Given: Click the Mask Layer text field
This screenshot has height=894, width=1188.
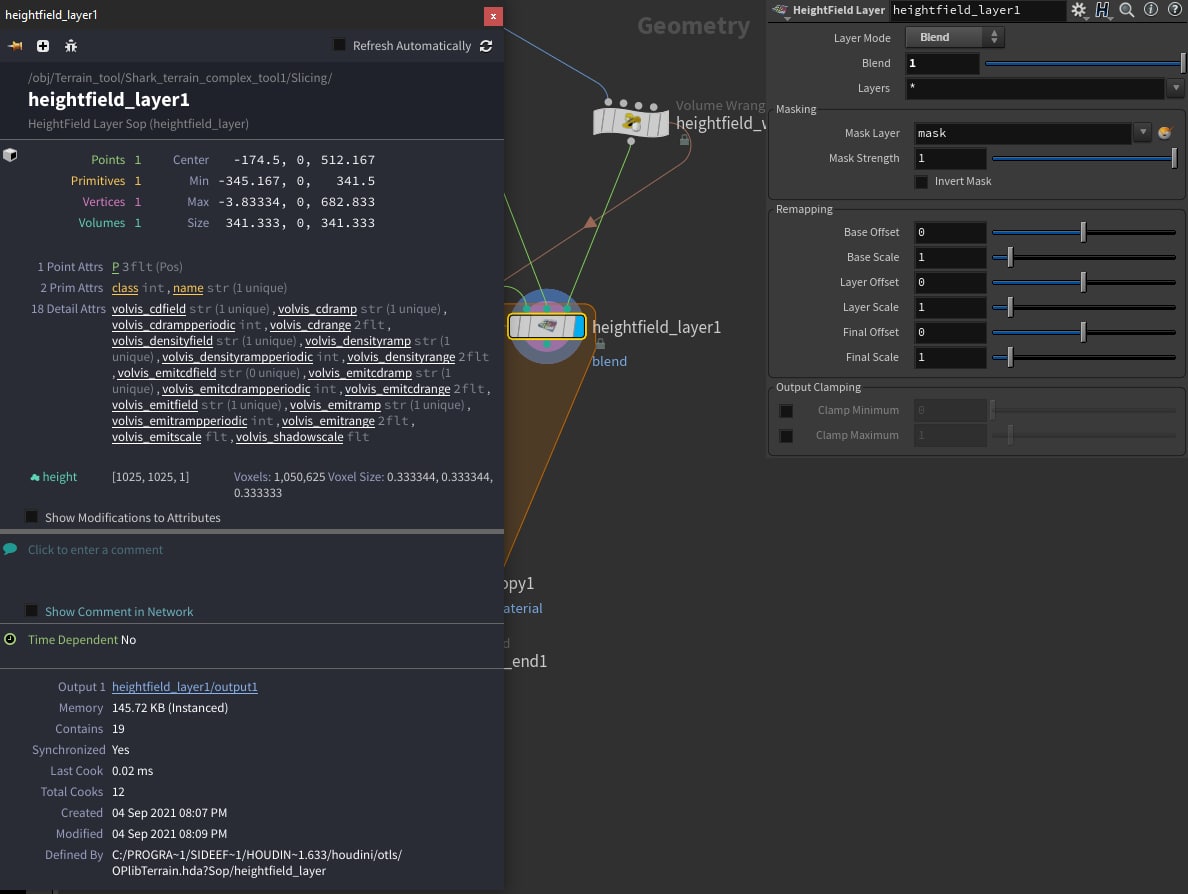Looking at the screenshot, I should pos(1023,133).
